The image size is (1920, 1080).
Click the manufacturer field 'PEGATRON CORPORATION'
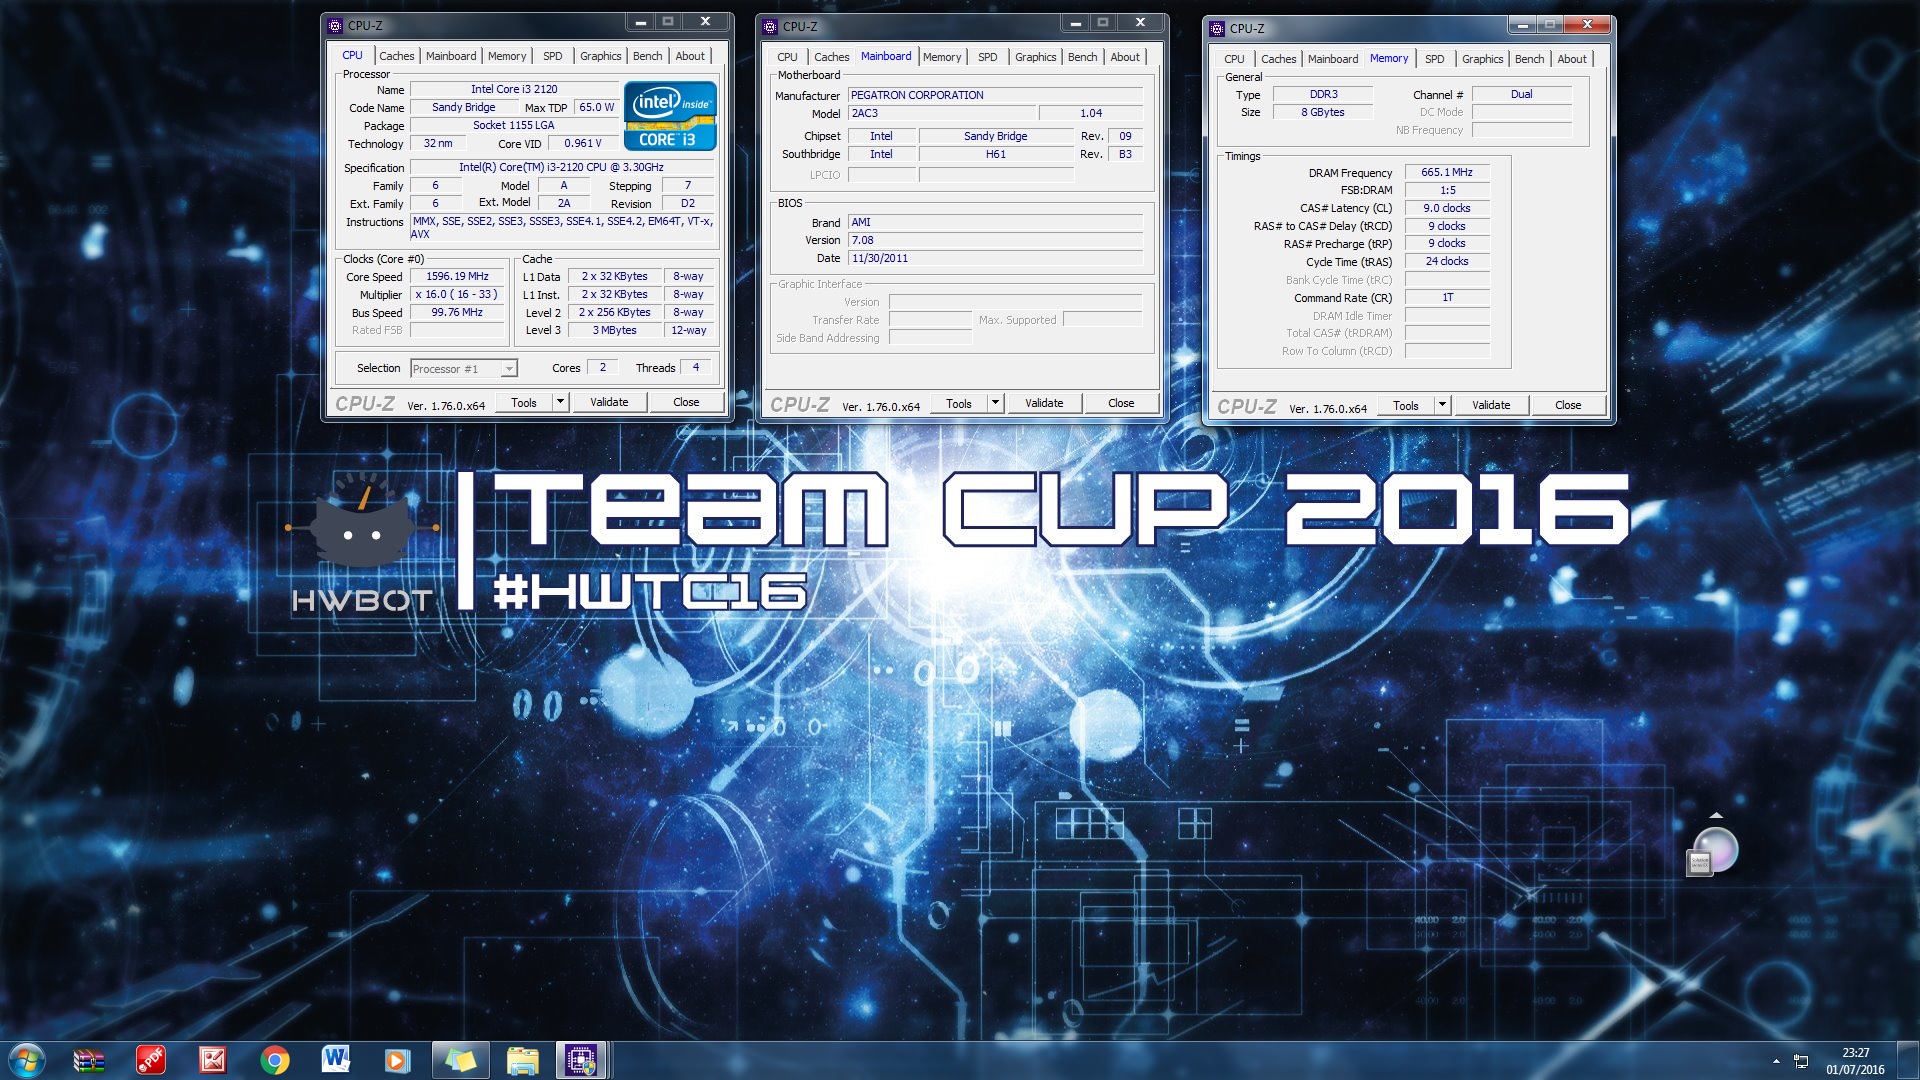pyautogui.click(x=995, y=95)
